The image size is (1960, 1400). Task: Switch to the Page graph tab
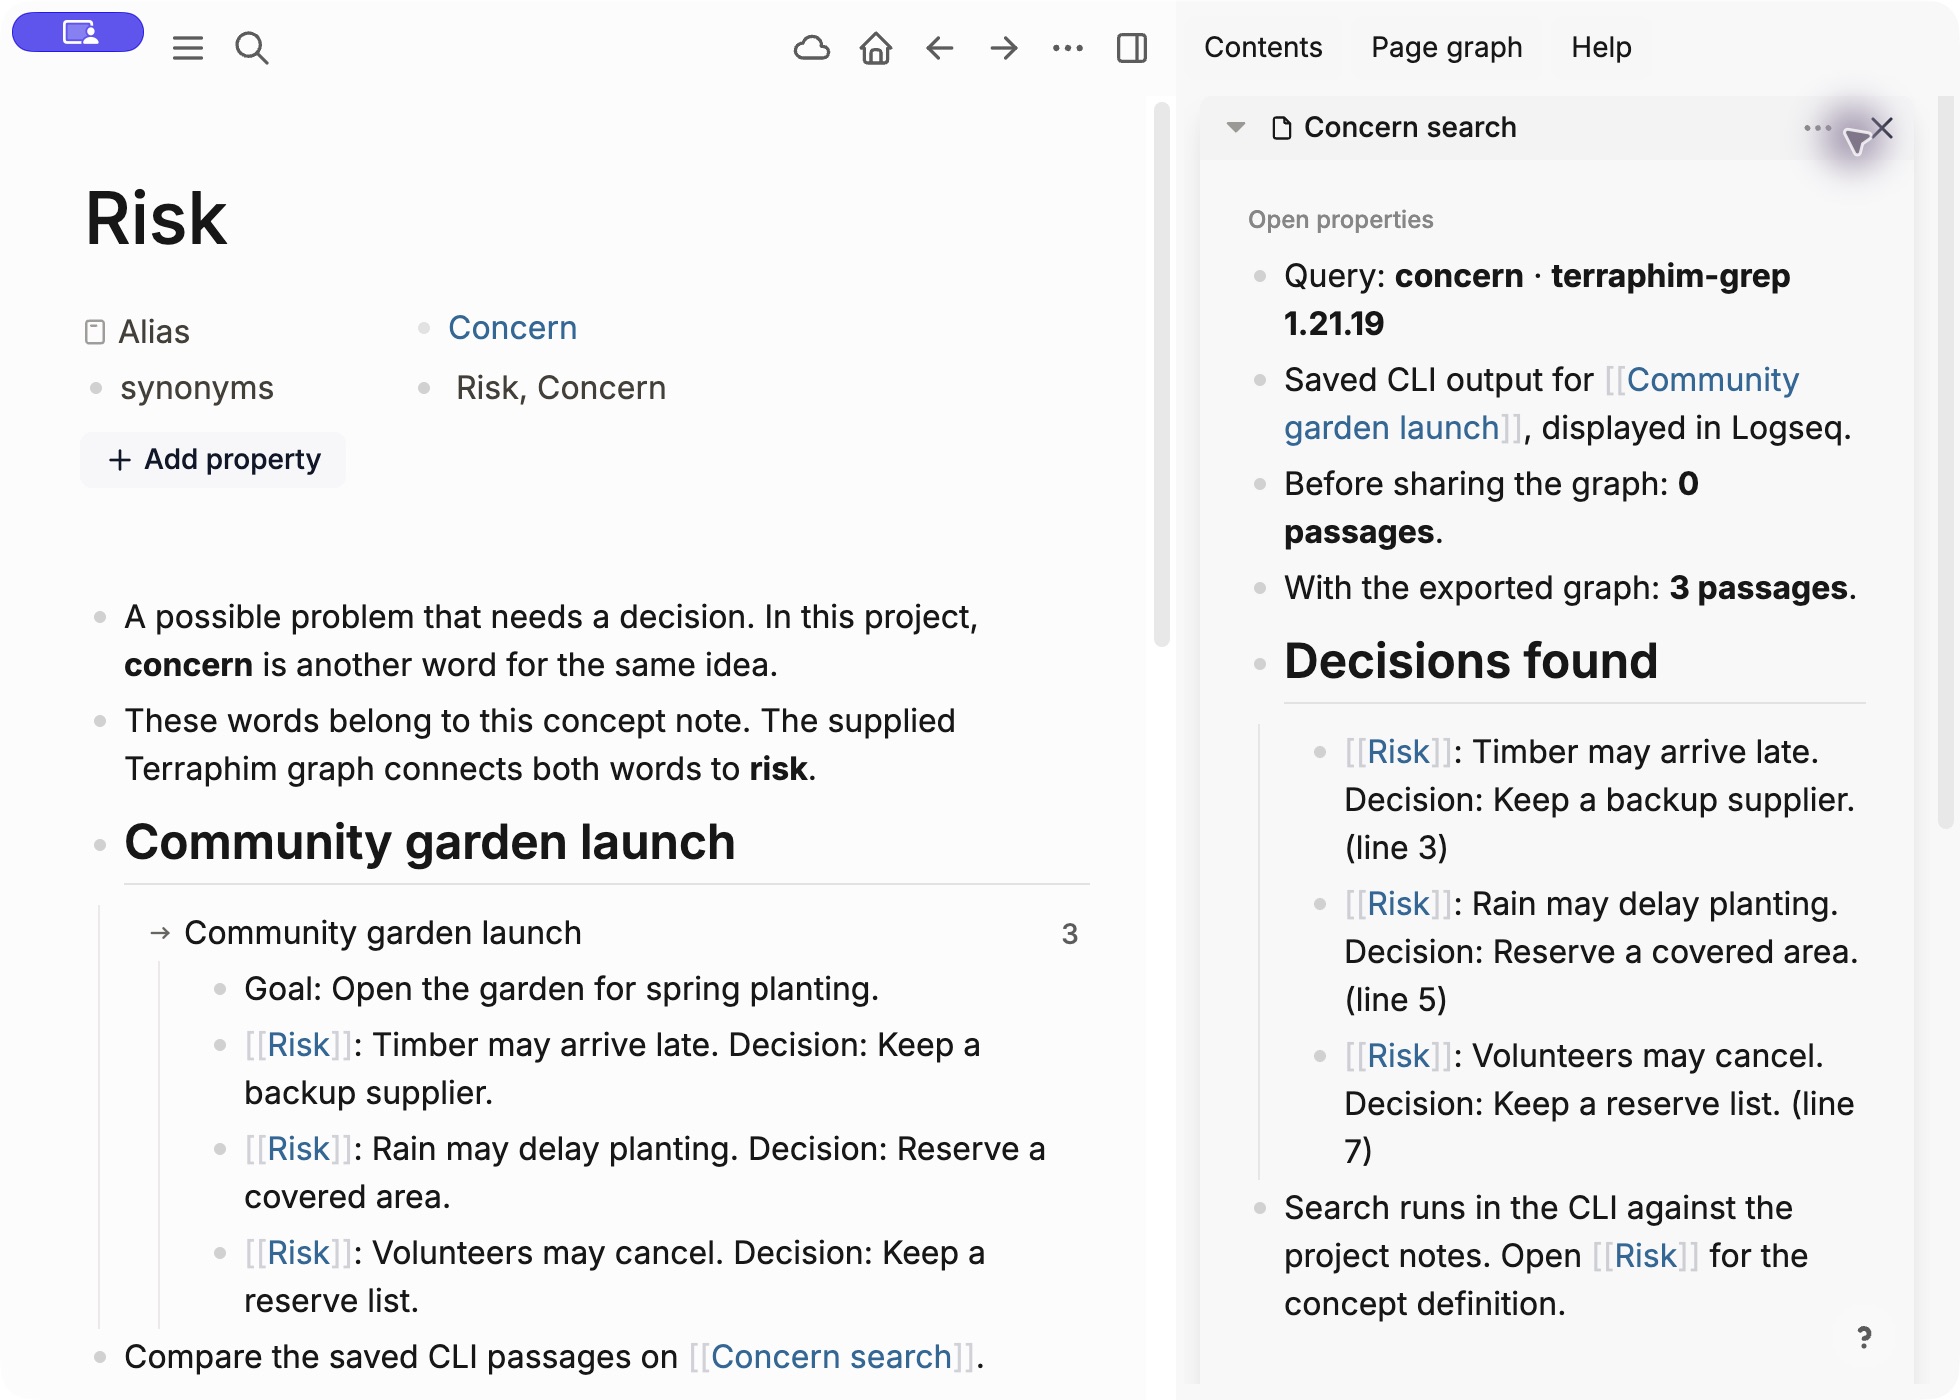point(1447,47)
